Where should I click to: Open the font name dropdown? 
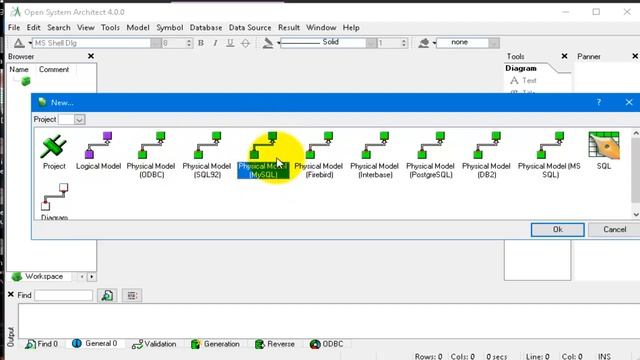click(x=156, y=43)
